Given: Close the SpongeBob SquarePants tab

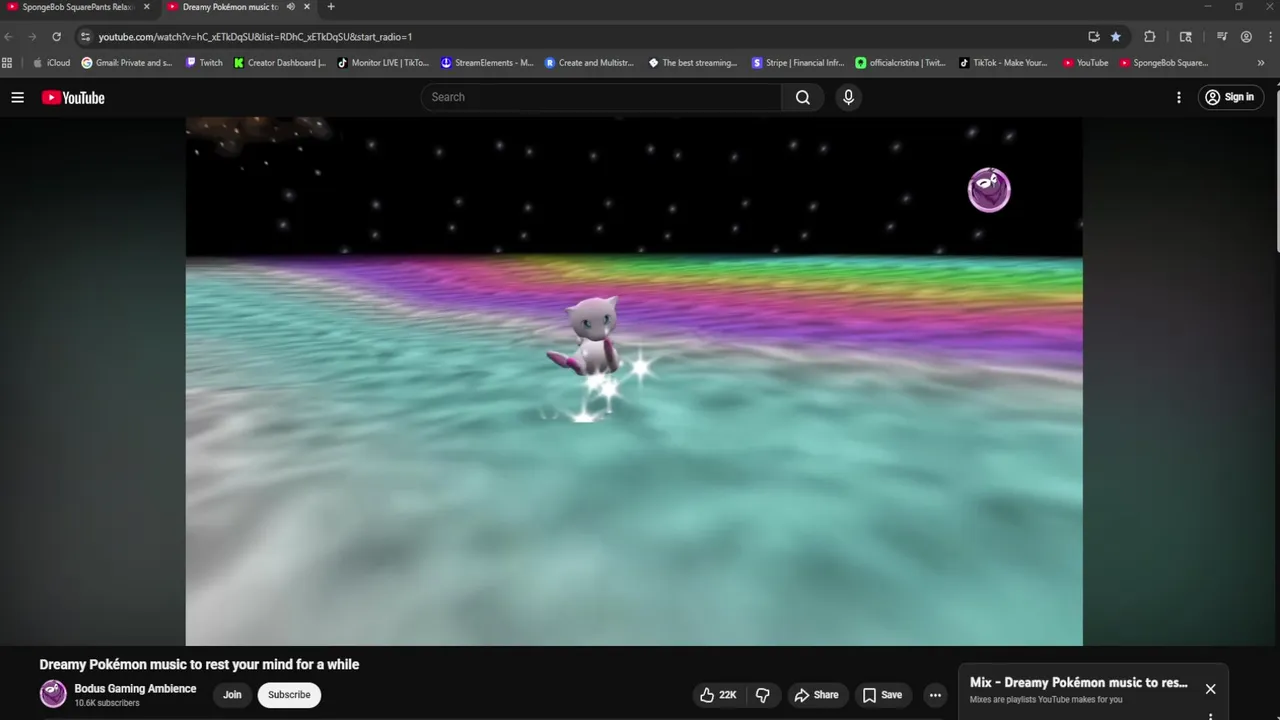Looking at the screenshot, I should (x=146, y=7).
